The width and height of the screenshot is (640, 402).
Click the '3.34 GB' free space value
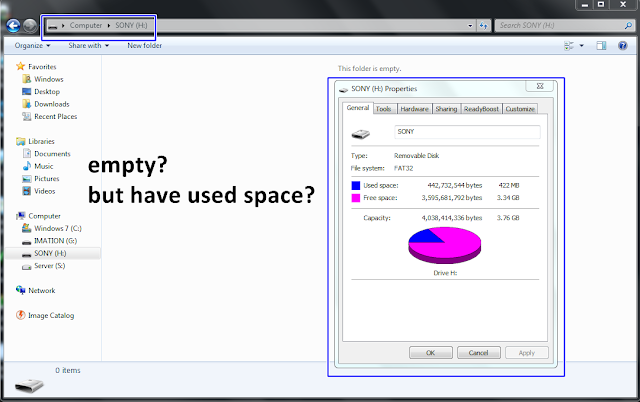click(x=508, y=198)
